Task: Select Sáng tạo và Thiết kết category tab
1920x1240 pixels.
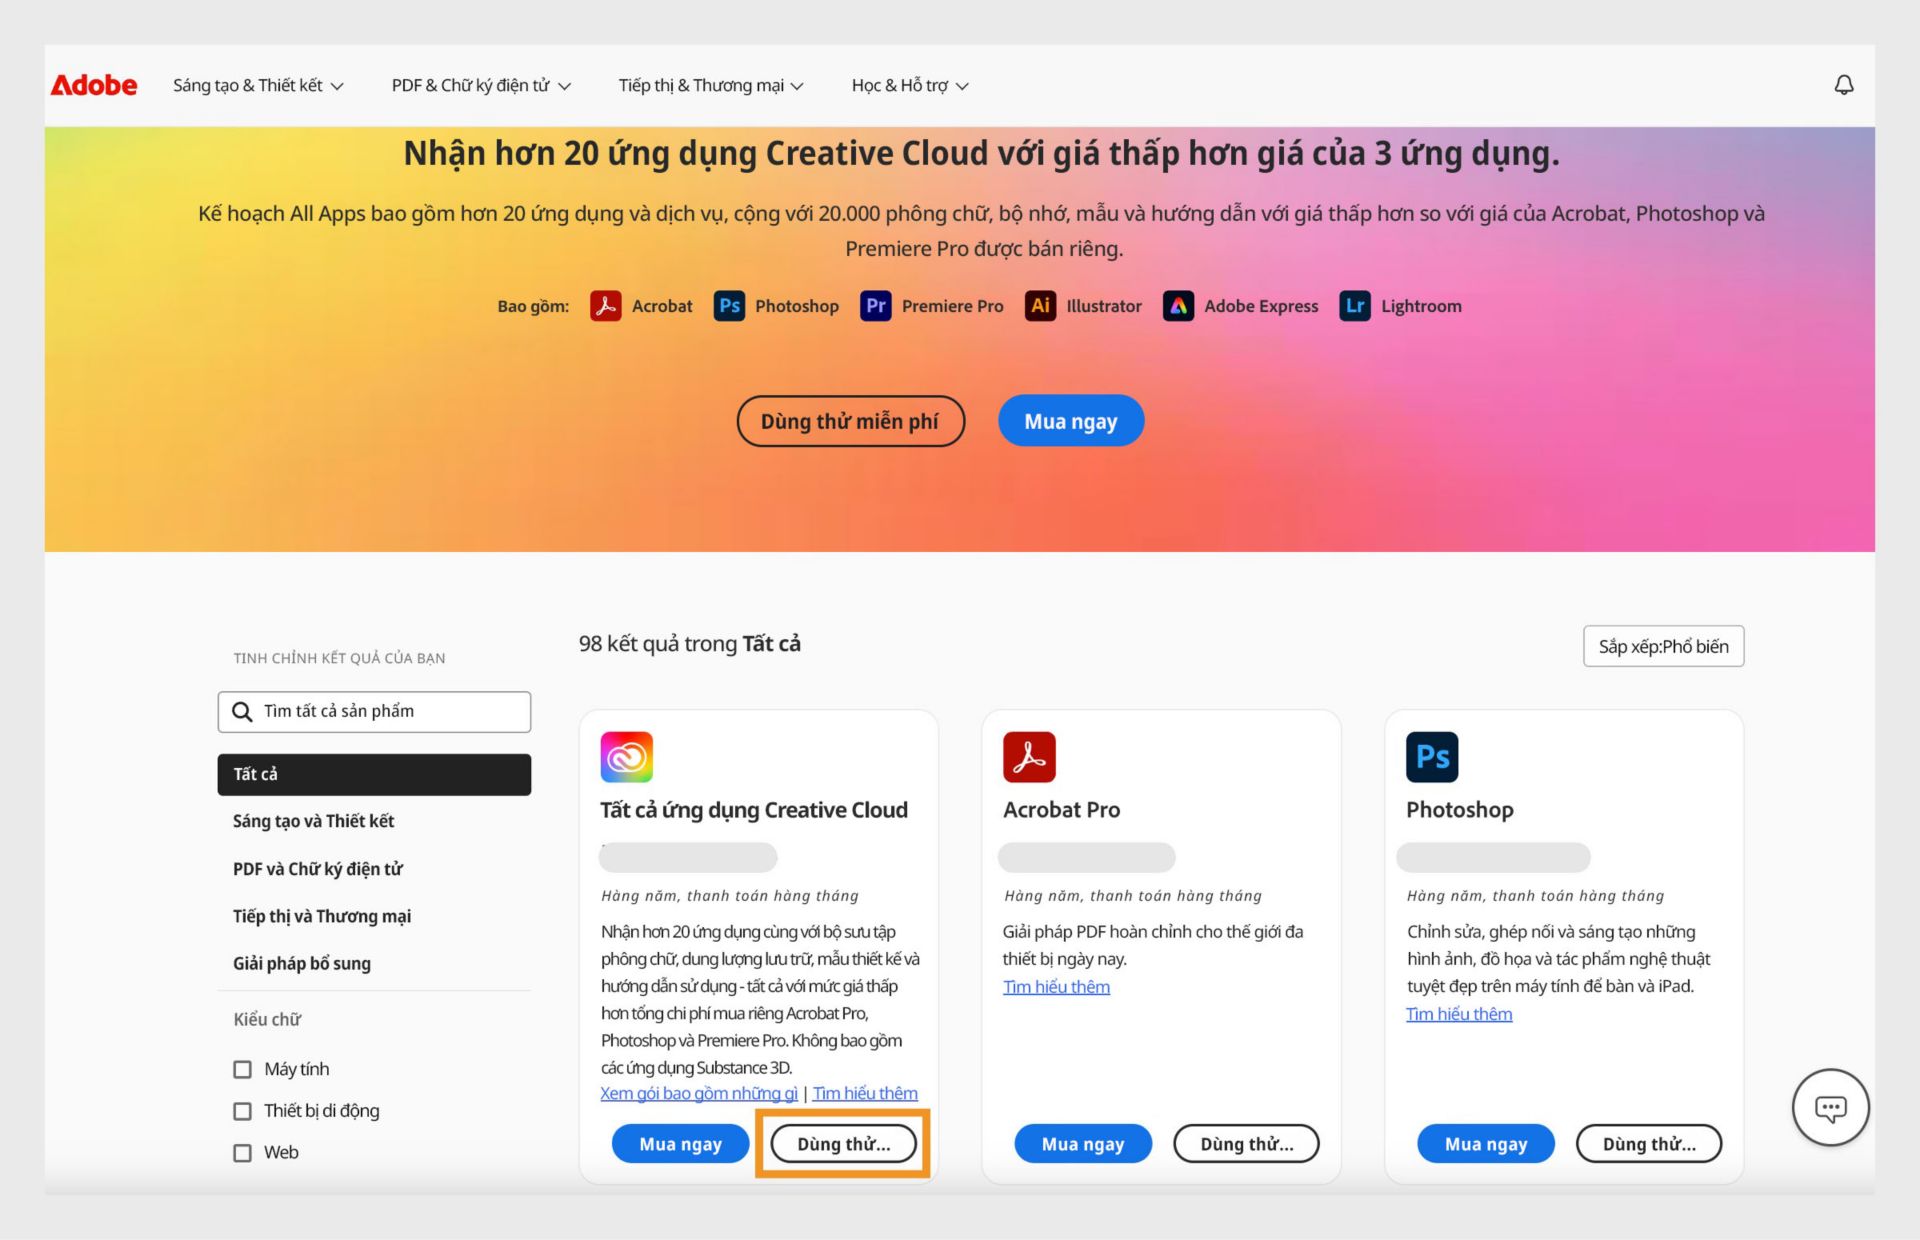Action: pos(315,820)
